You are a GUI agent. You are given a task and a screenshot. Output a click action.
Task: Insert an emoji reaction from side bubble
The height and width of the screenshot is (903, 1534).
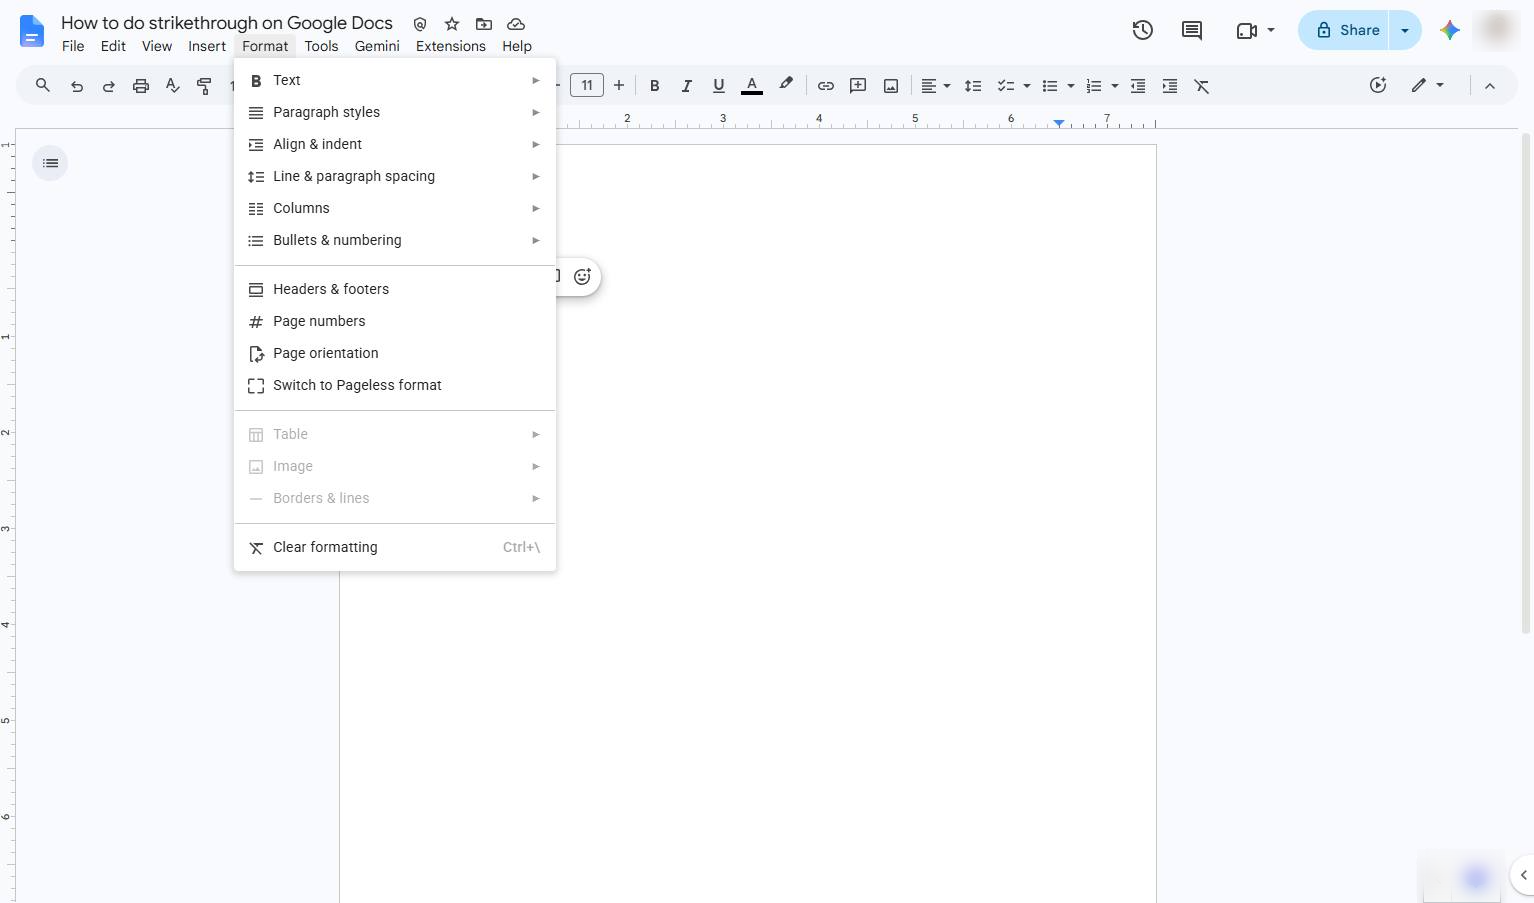point(582,276)
